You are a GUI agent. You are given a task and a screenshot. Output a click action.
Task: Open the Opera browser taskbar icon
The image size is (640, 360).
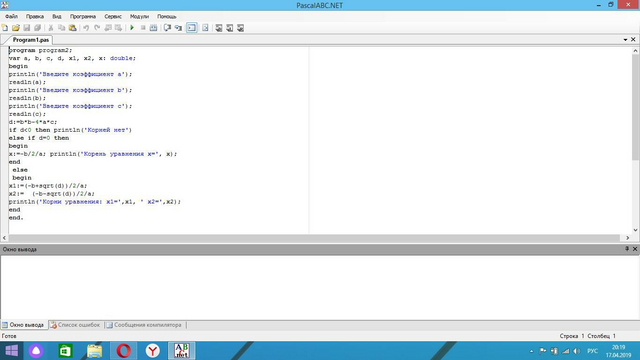124,351
